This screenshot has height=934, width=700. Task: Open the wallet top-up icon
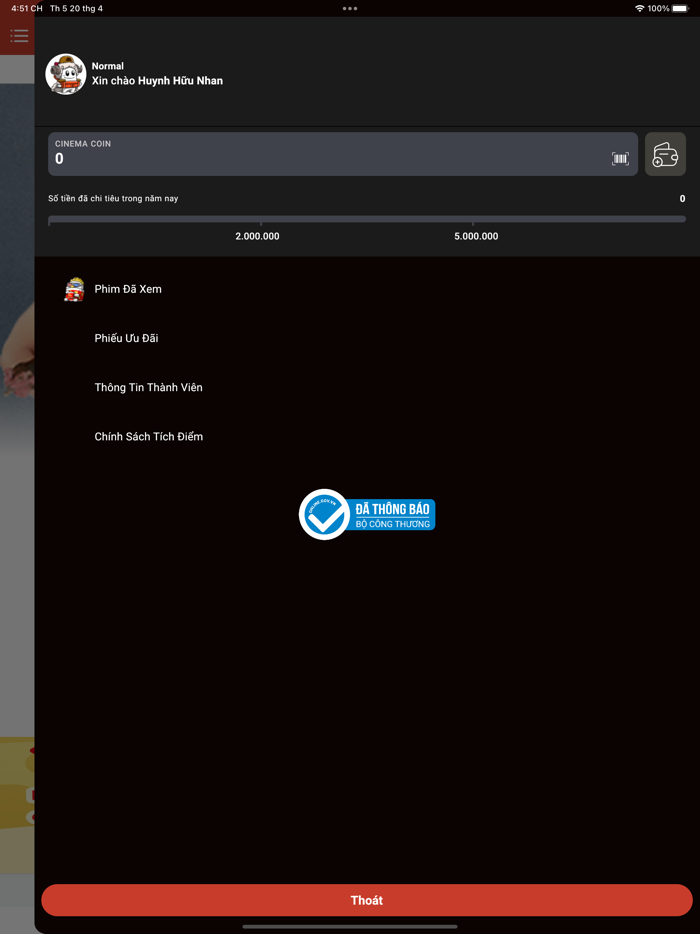(665, 154)
